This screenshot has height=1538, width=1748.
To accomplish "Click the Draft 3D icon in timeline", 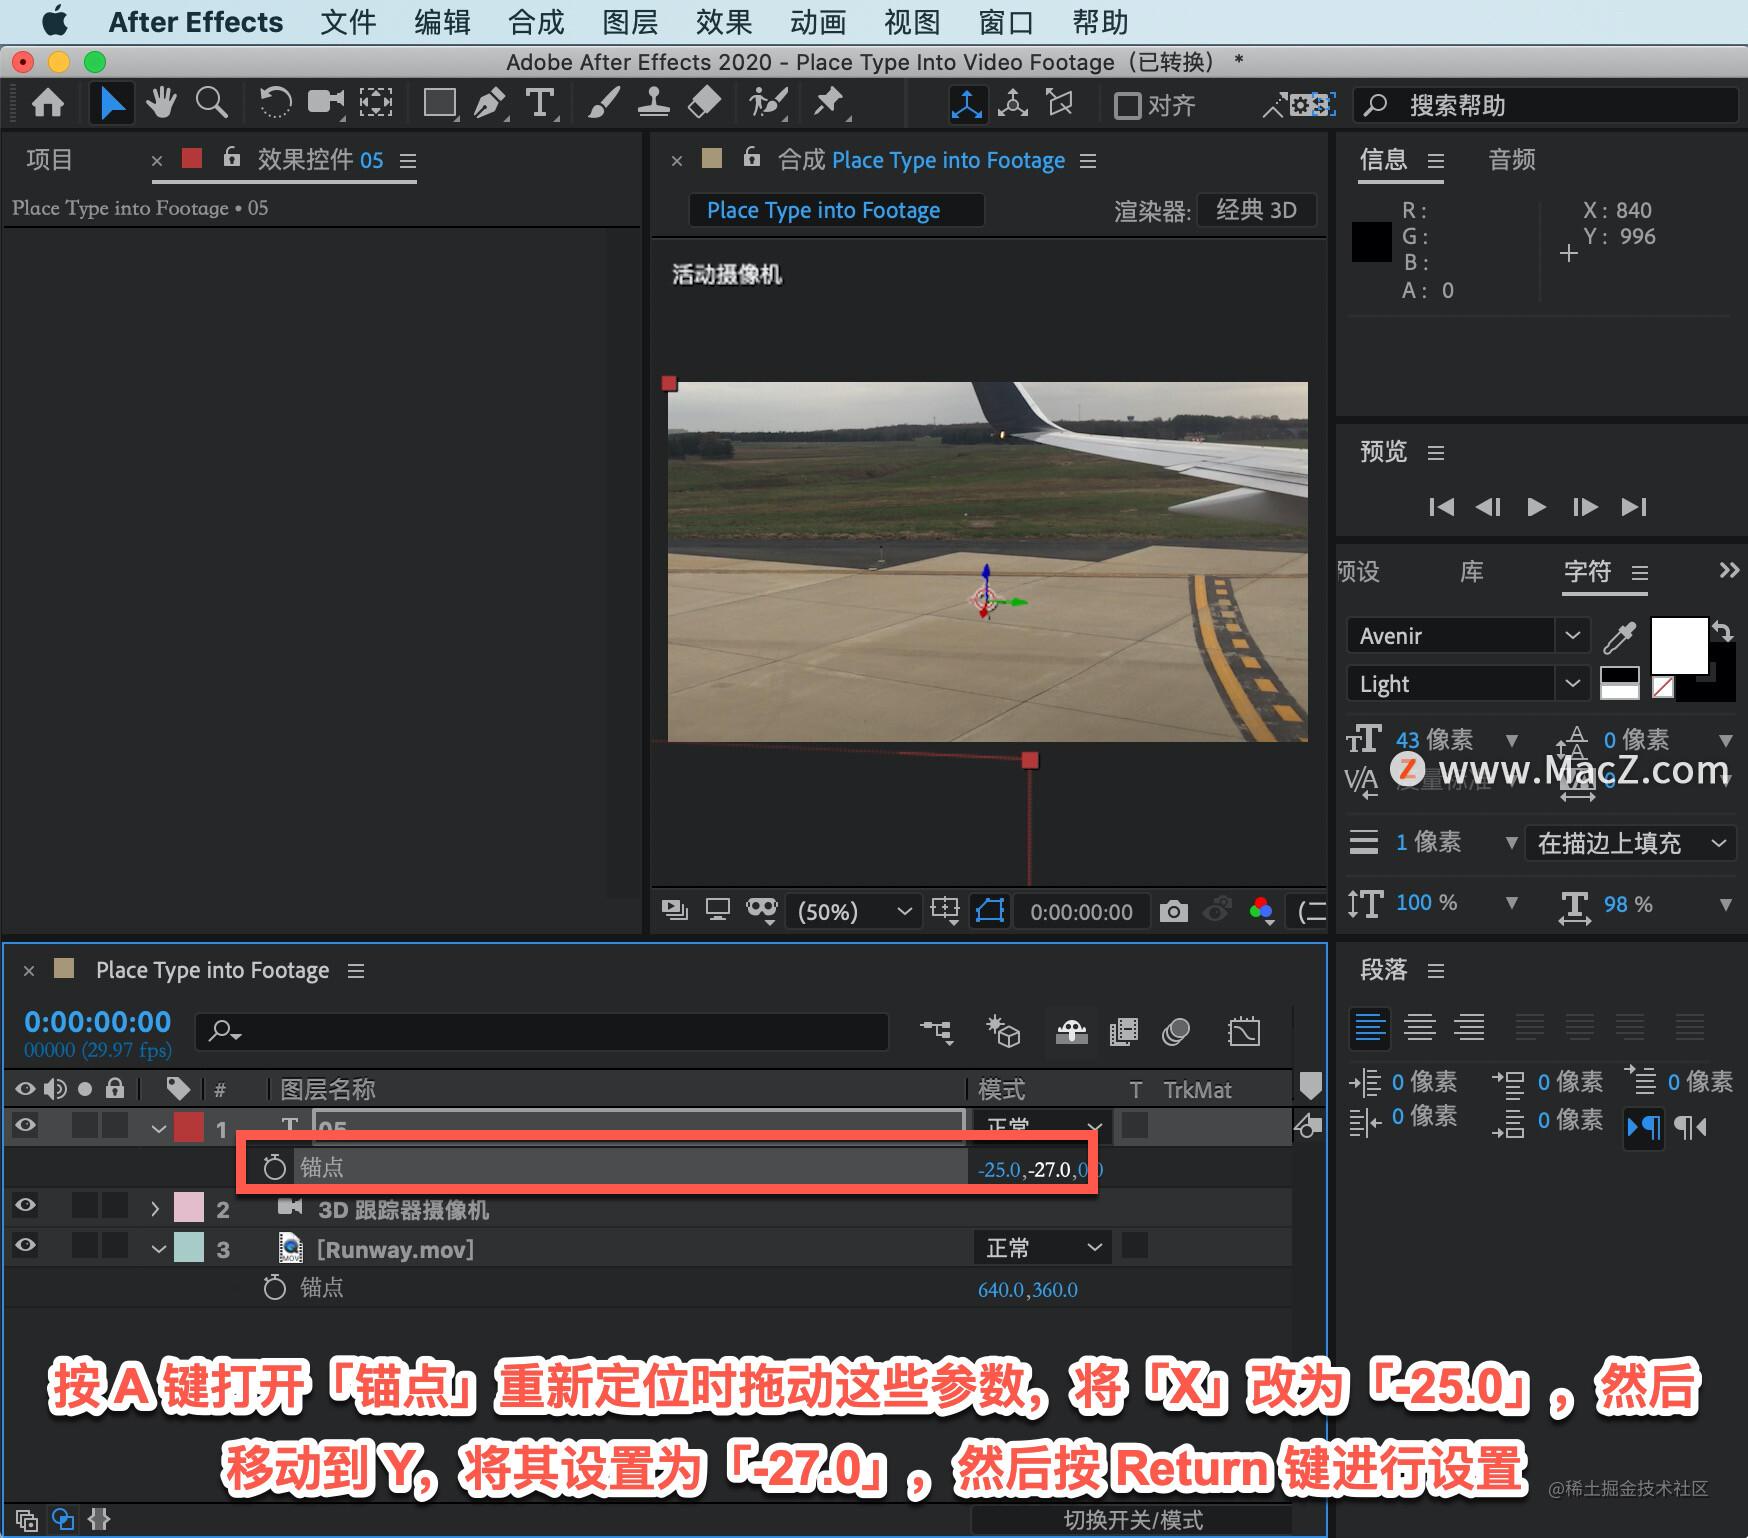I will click(x=1003, y=1031).
